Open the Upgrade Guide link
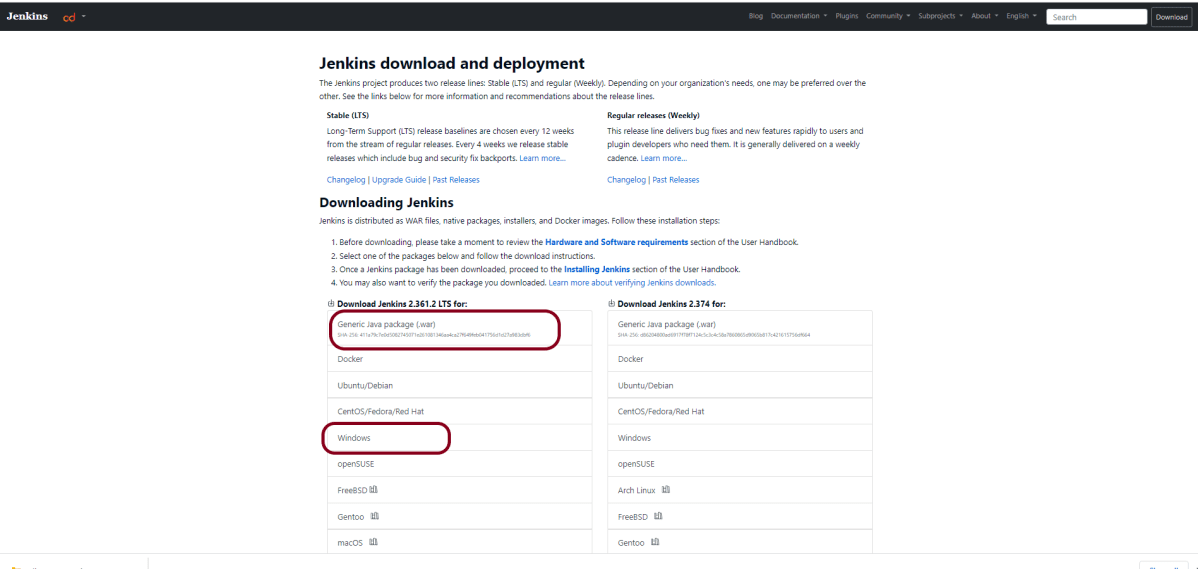 [x=399, y=180]
